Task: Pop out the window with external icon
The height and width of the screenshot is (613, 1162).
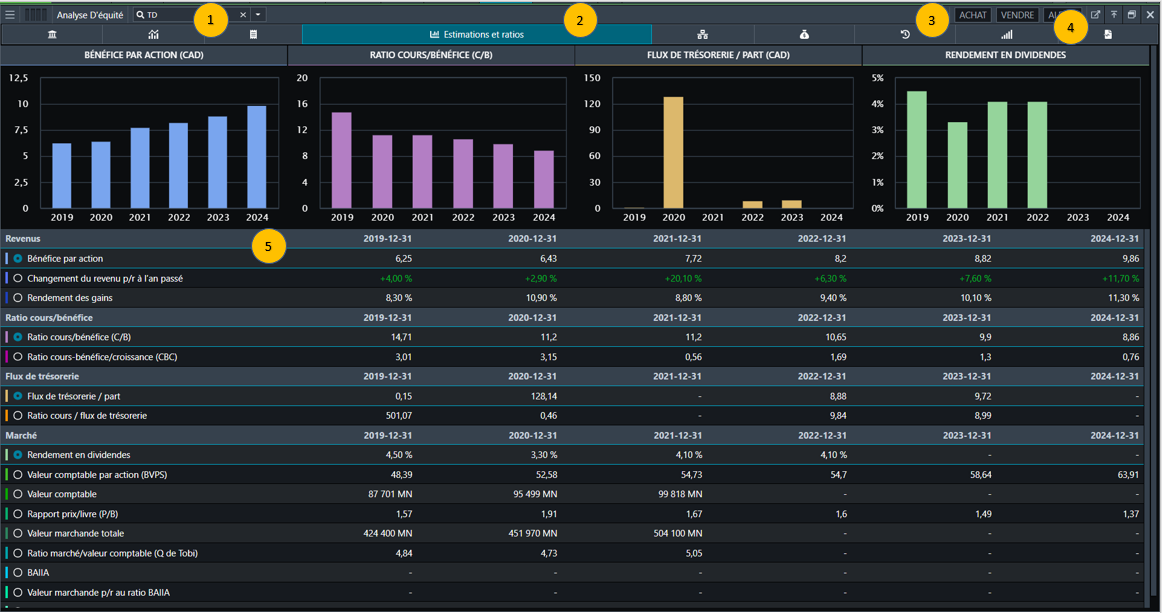Action: point(1095,15)
